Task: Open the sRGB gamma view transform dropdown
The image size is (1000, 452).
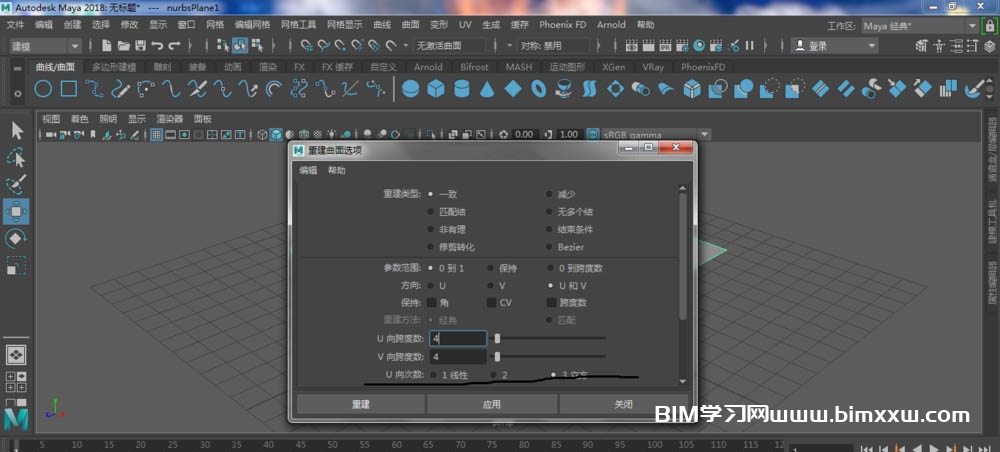Action: click(x=705, y=134)
